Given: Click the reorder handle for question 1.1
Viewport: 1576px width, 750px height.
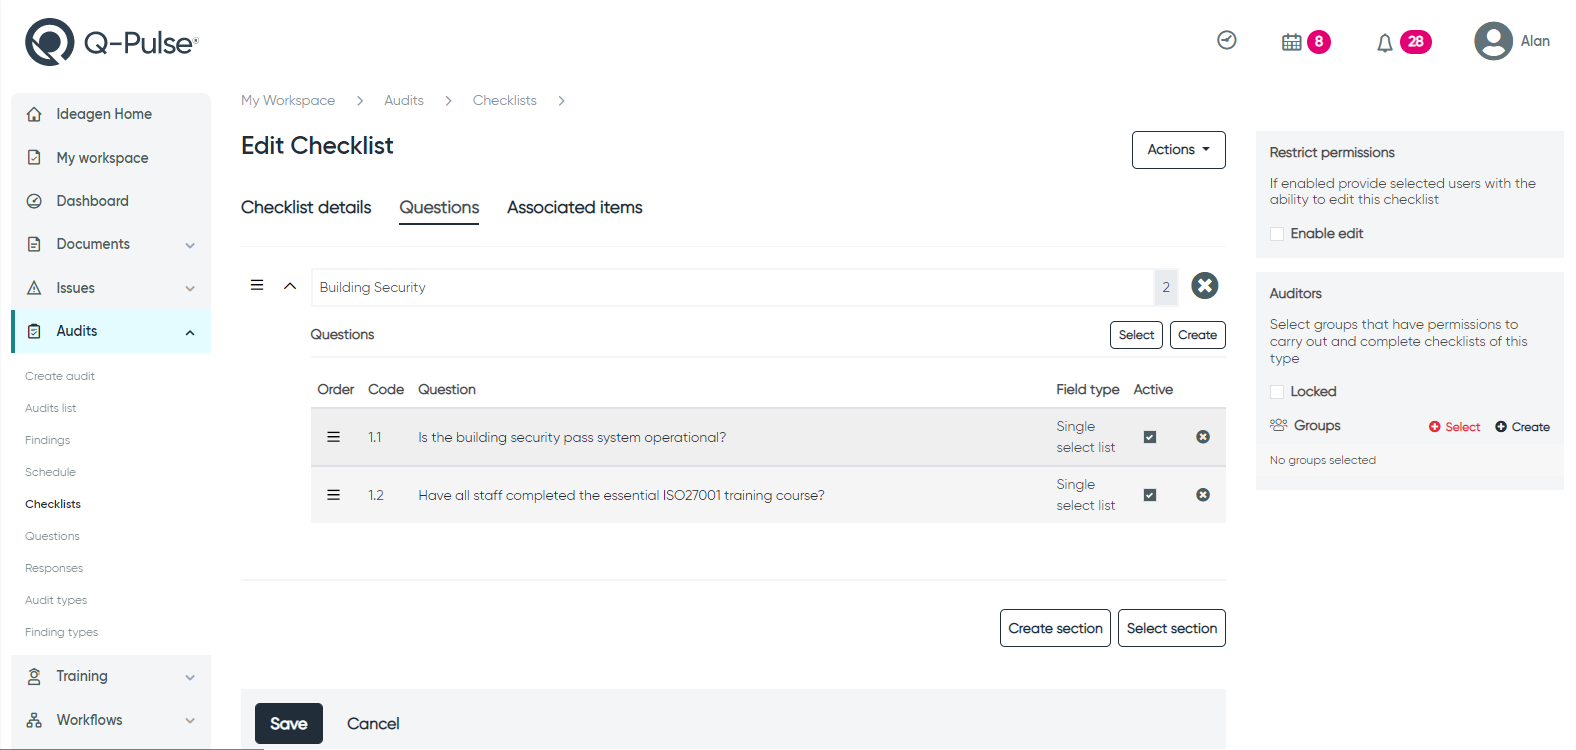Looking at the screenshot, I should pos(334,437).
